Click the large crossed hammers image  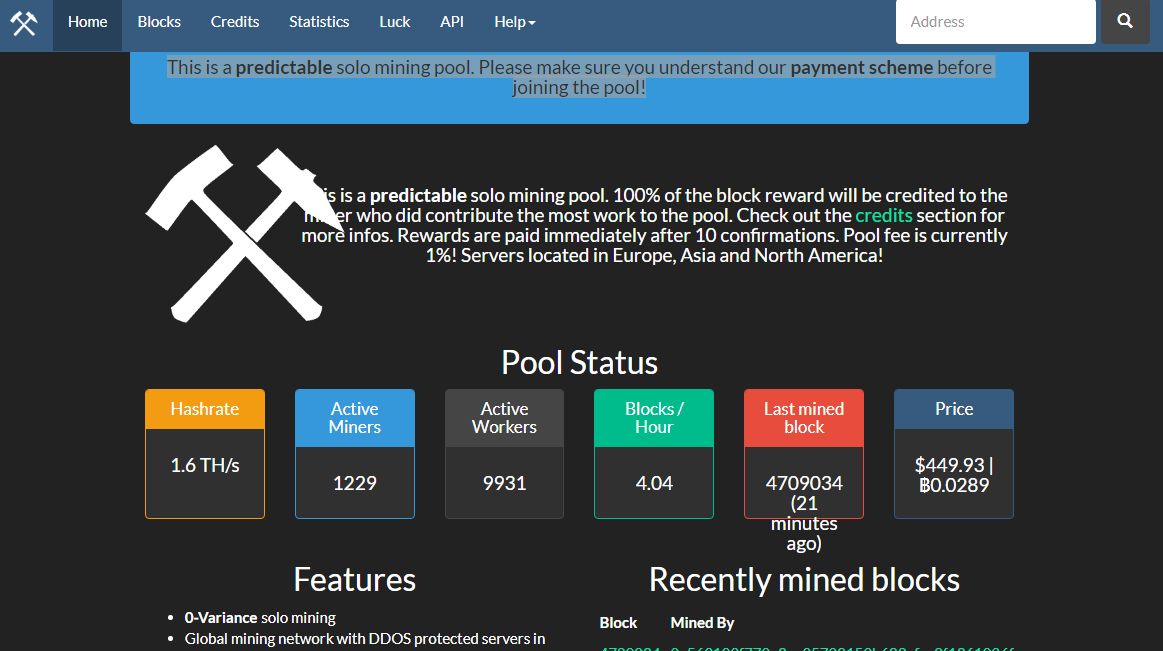tap(236, 234)
